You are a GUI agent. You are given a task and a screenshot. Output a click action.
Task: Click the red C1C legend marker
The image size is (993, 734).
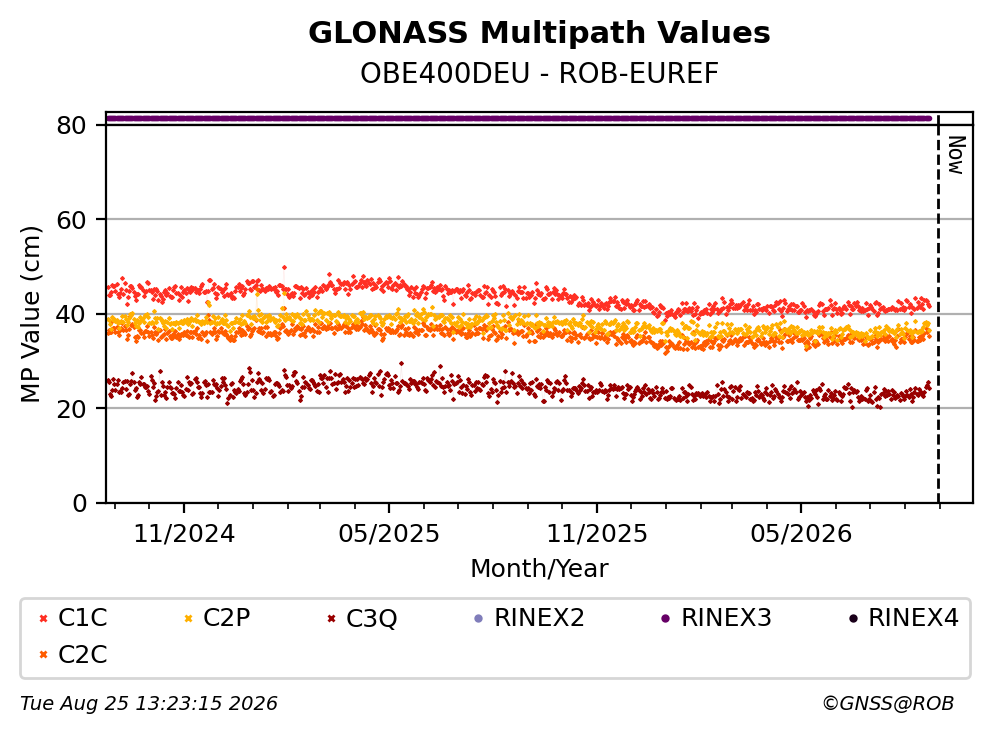[43, 618]
